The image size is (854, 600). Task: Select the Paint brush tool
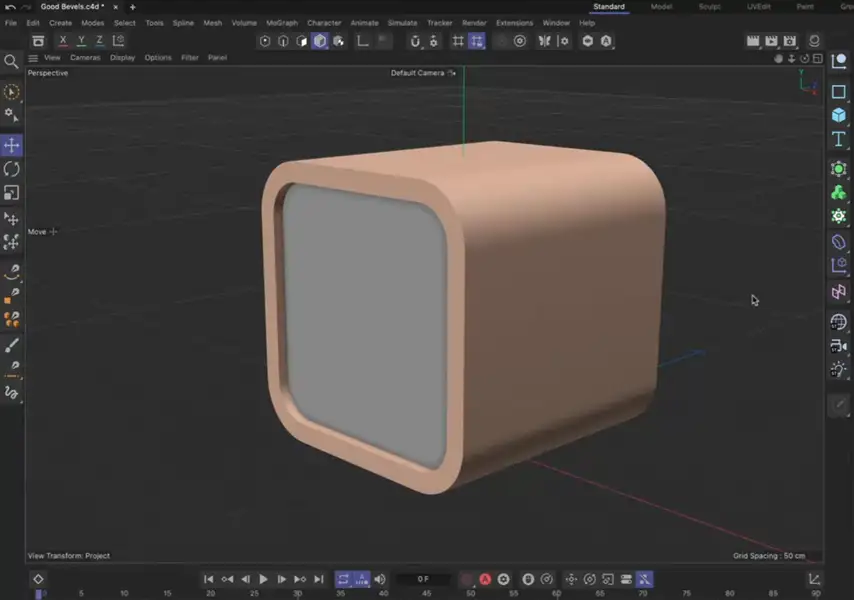pos(12,345)
